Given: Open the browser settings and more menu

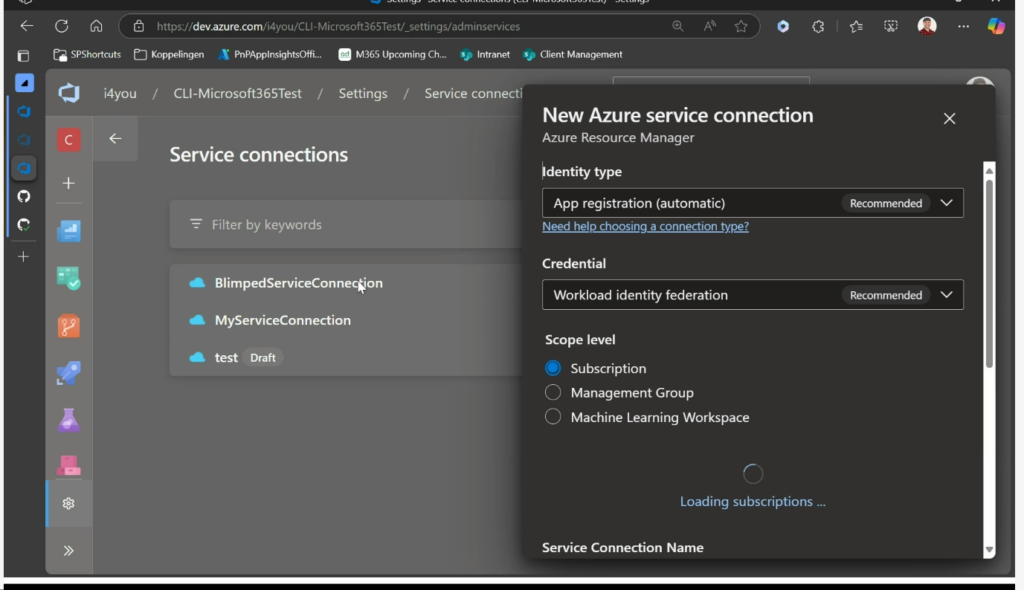Looking at the screenshot, I should [963, 26].
